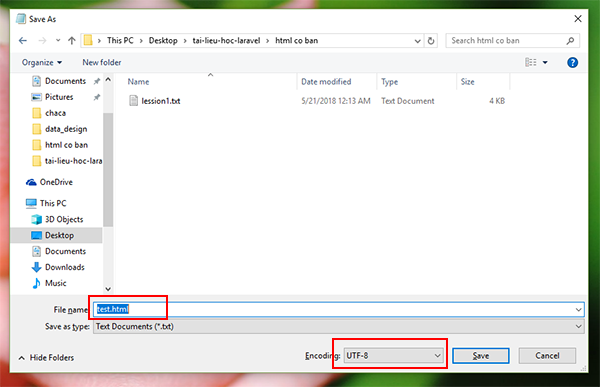
Task: Go back using the back arrow
Action: [23, 41]
